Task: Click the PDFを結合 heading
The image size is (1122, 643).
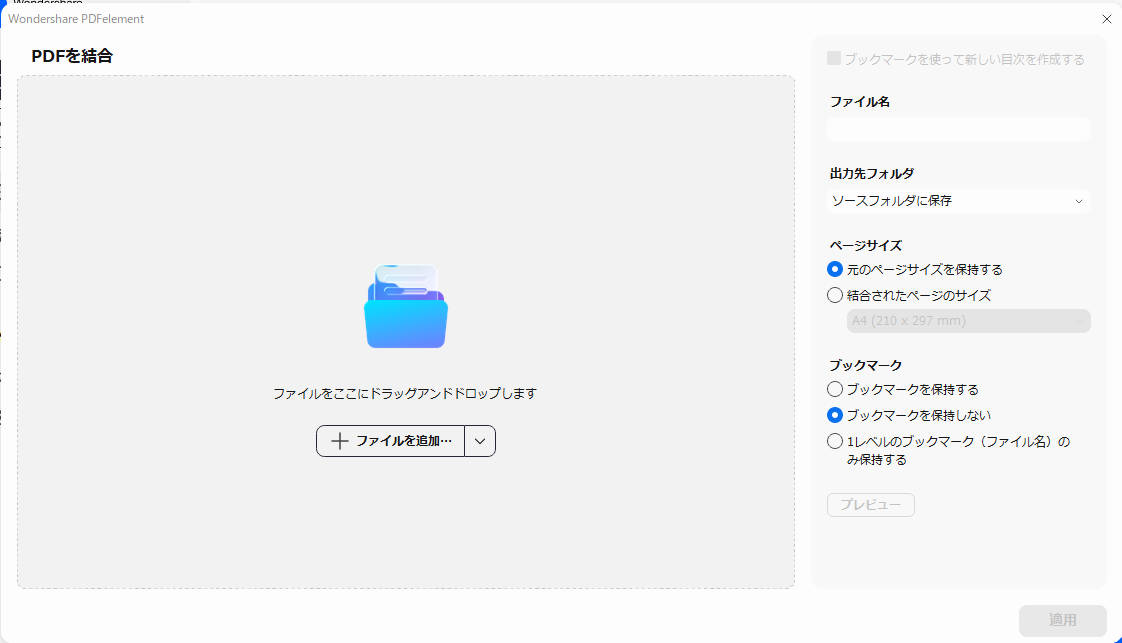Action: coord(72,56)
